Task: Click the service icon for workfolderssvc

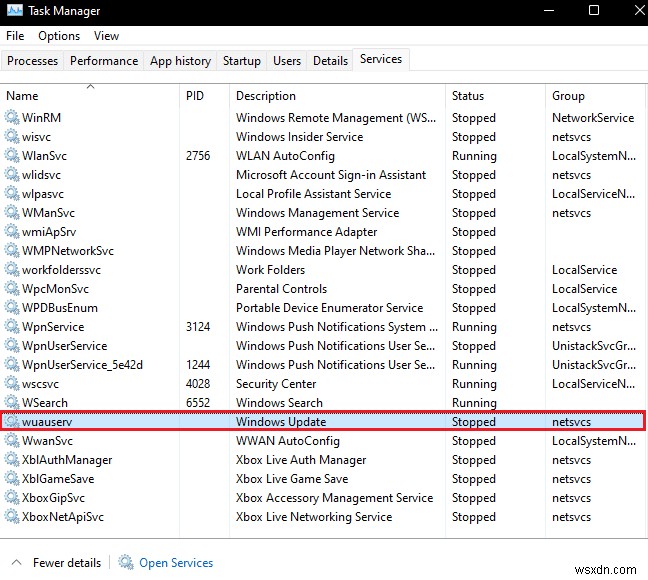Action: click(12, 270)
